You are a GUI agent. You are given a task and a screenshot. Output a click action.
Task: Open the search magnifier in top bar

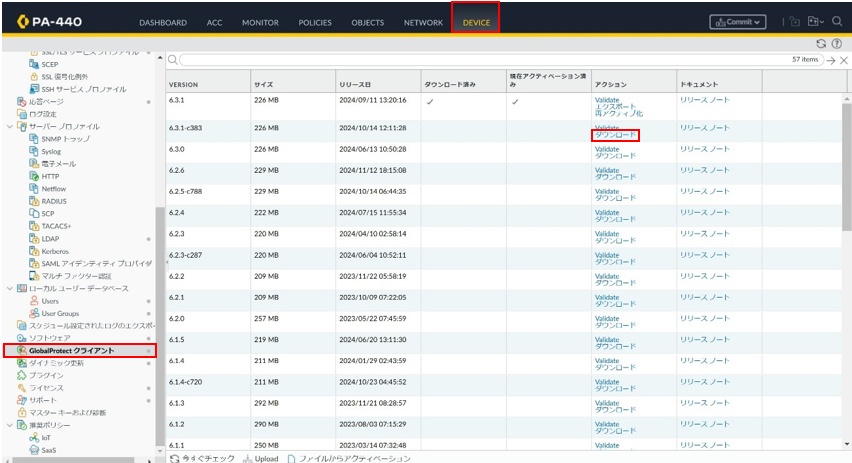837,22
